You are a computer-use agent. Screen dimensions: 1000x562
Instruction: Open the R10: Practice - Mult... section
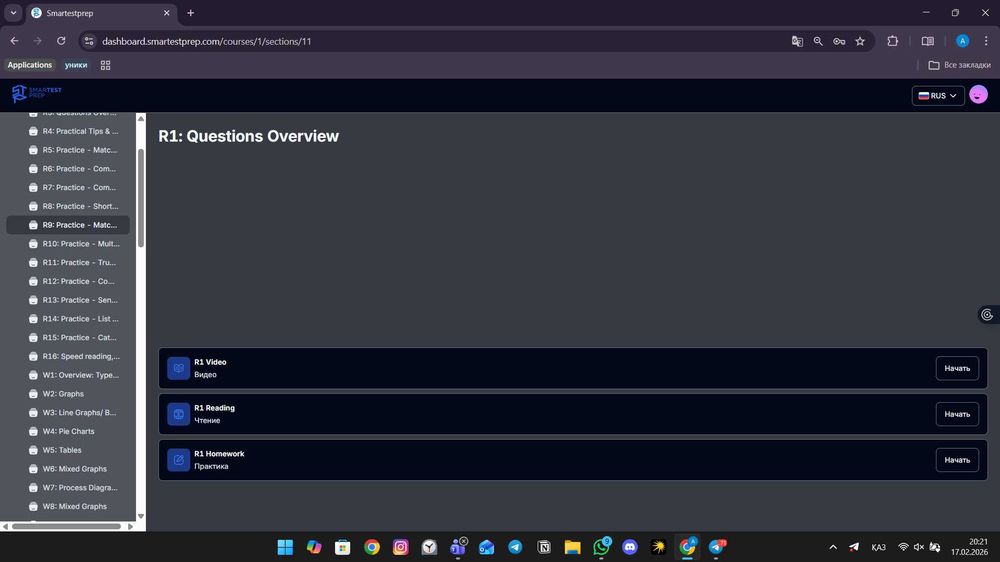point(68,244)
